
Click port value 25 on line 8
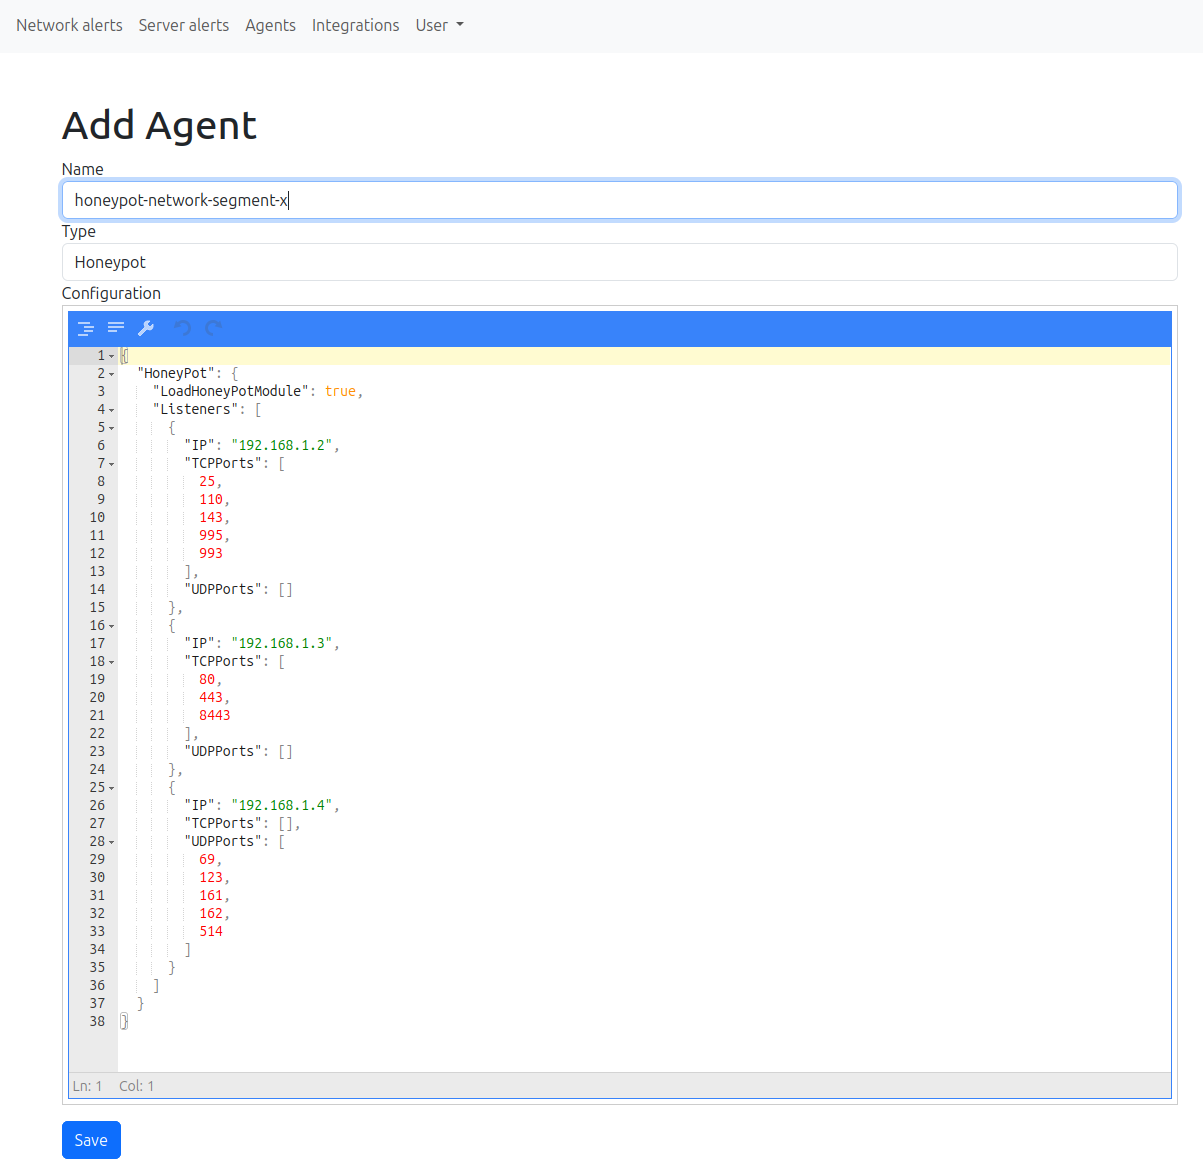coord(207,481)
